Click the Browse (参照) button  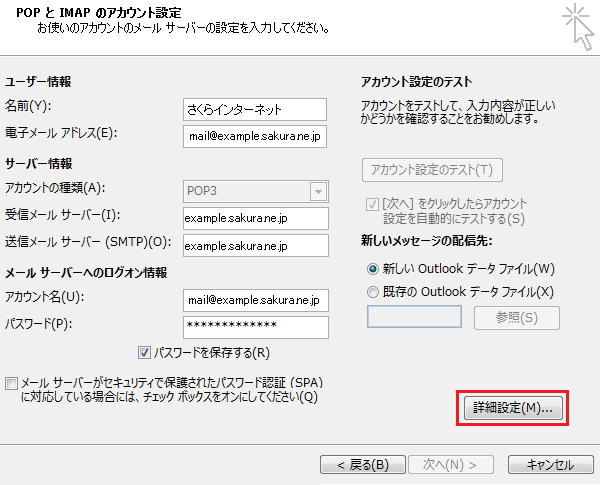(516, 318)
